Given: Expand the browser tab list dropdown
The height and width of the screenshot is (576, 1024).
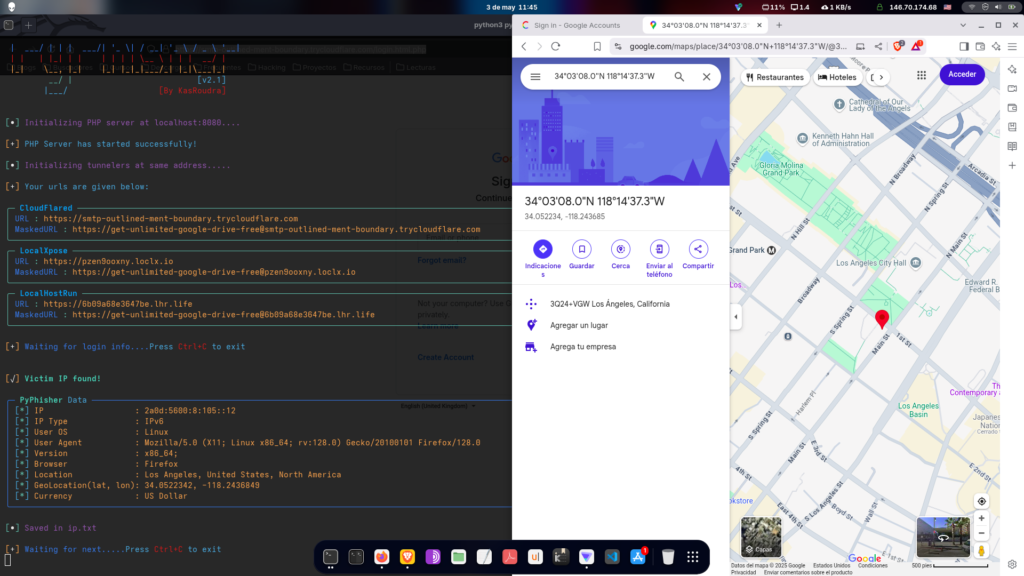Looking at the screenshot, I should click(963, 25).
